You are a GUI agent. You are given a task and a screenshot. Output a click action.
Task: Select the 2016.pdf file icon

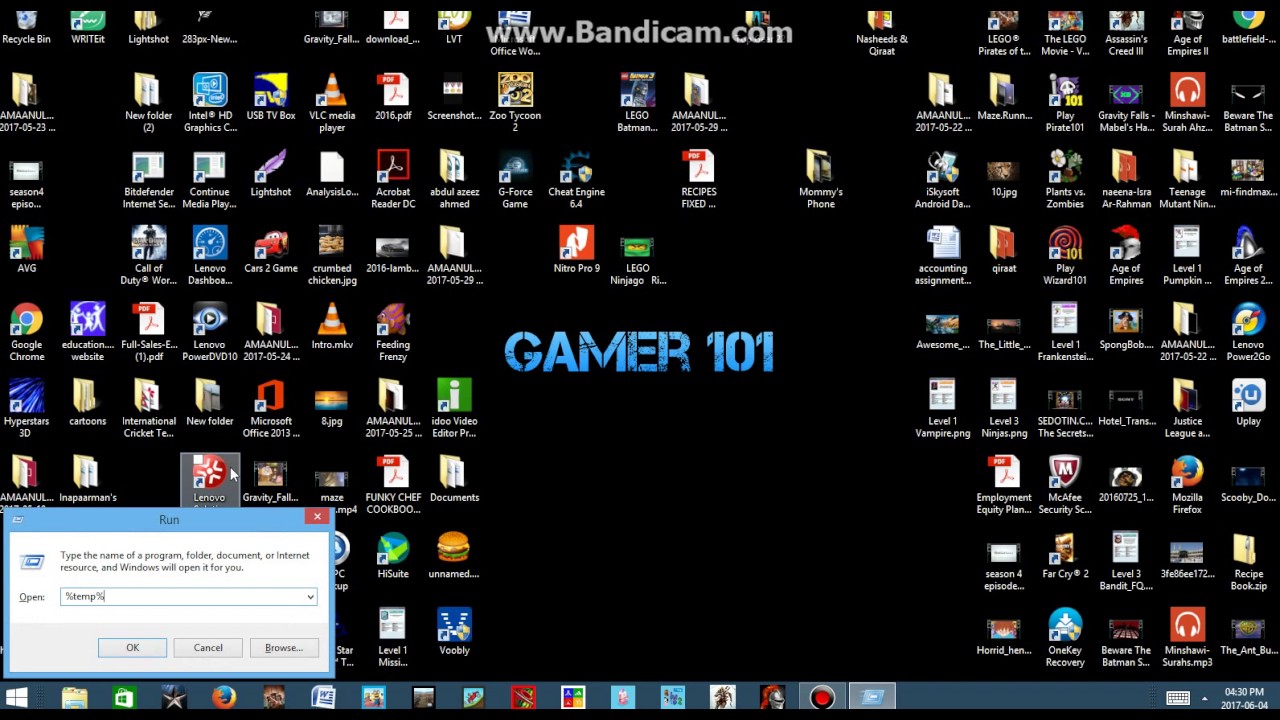pos(393,98)
